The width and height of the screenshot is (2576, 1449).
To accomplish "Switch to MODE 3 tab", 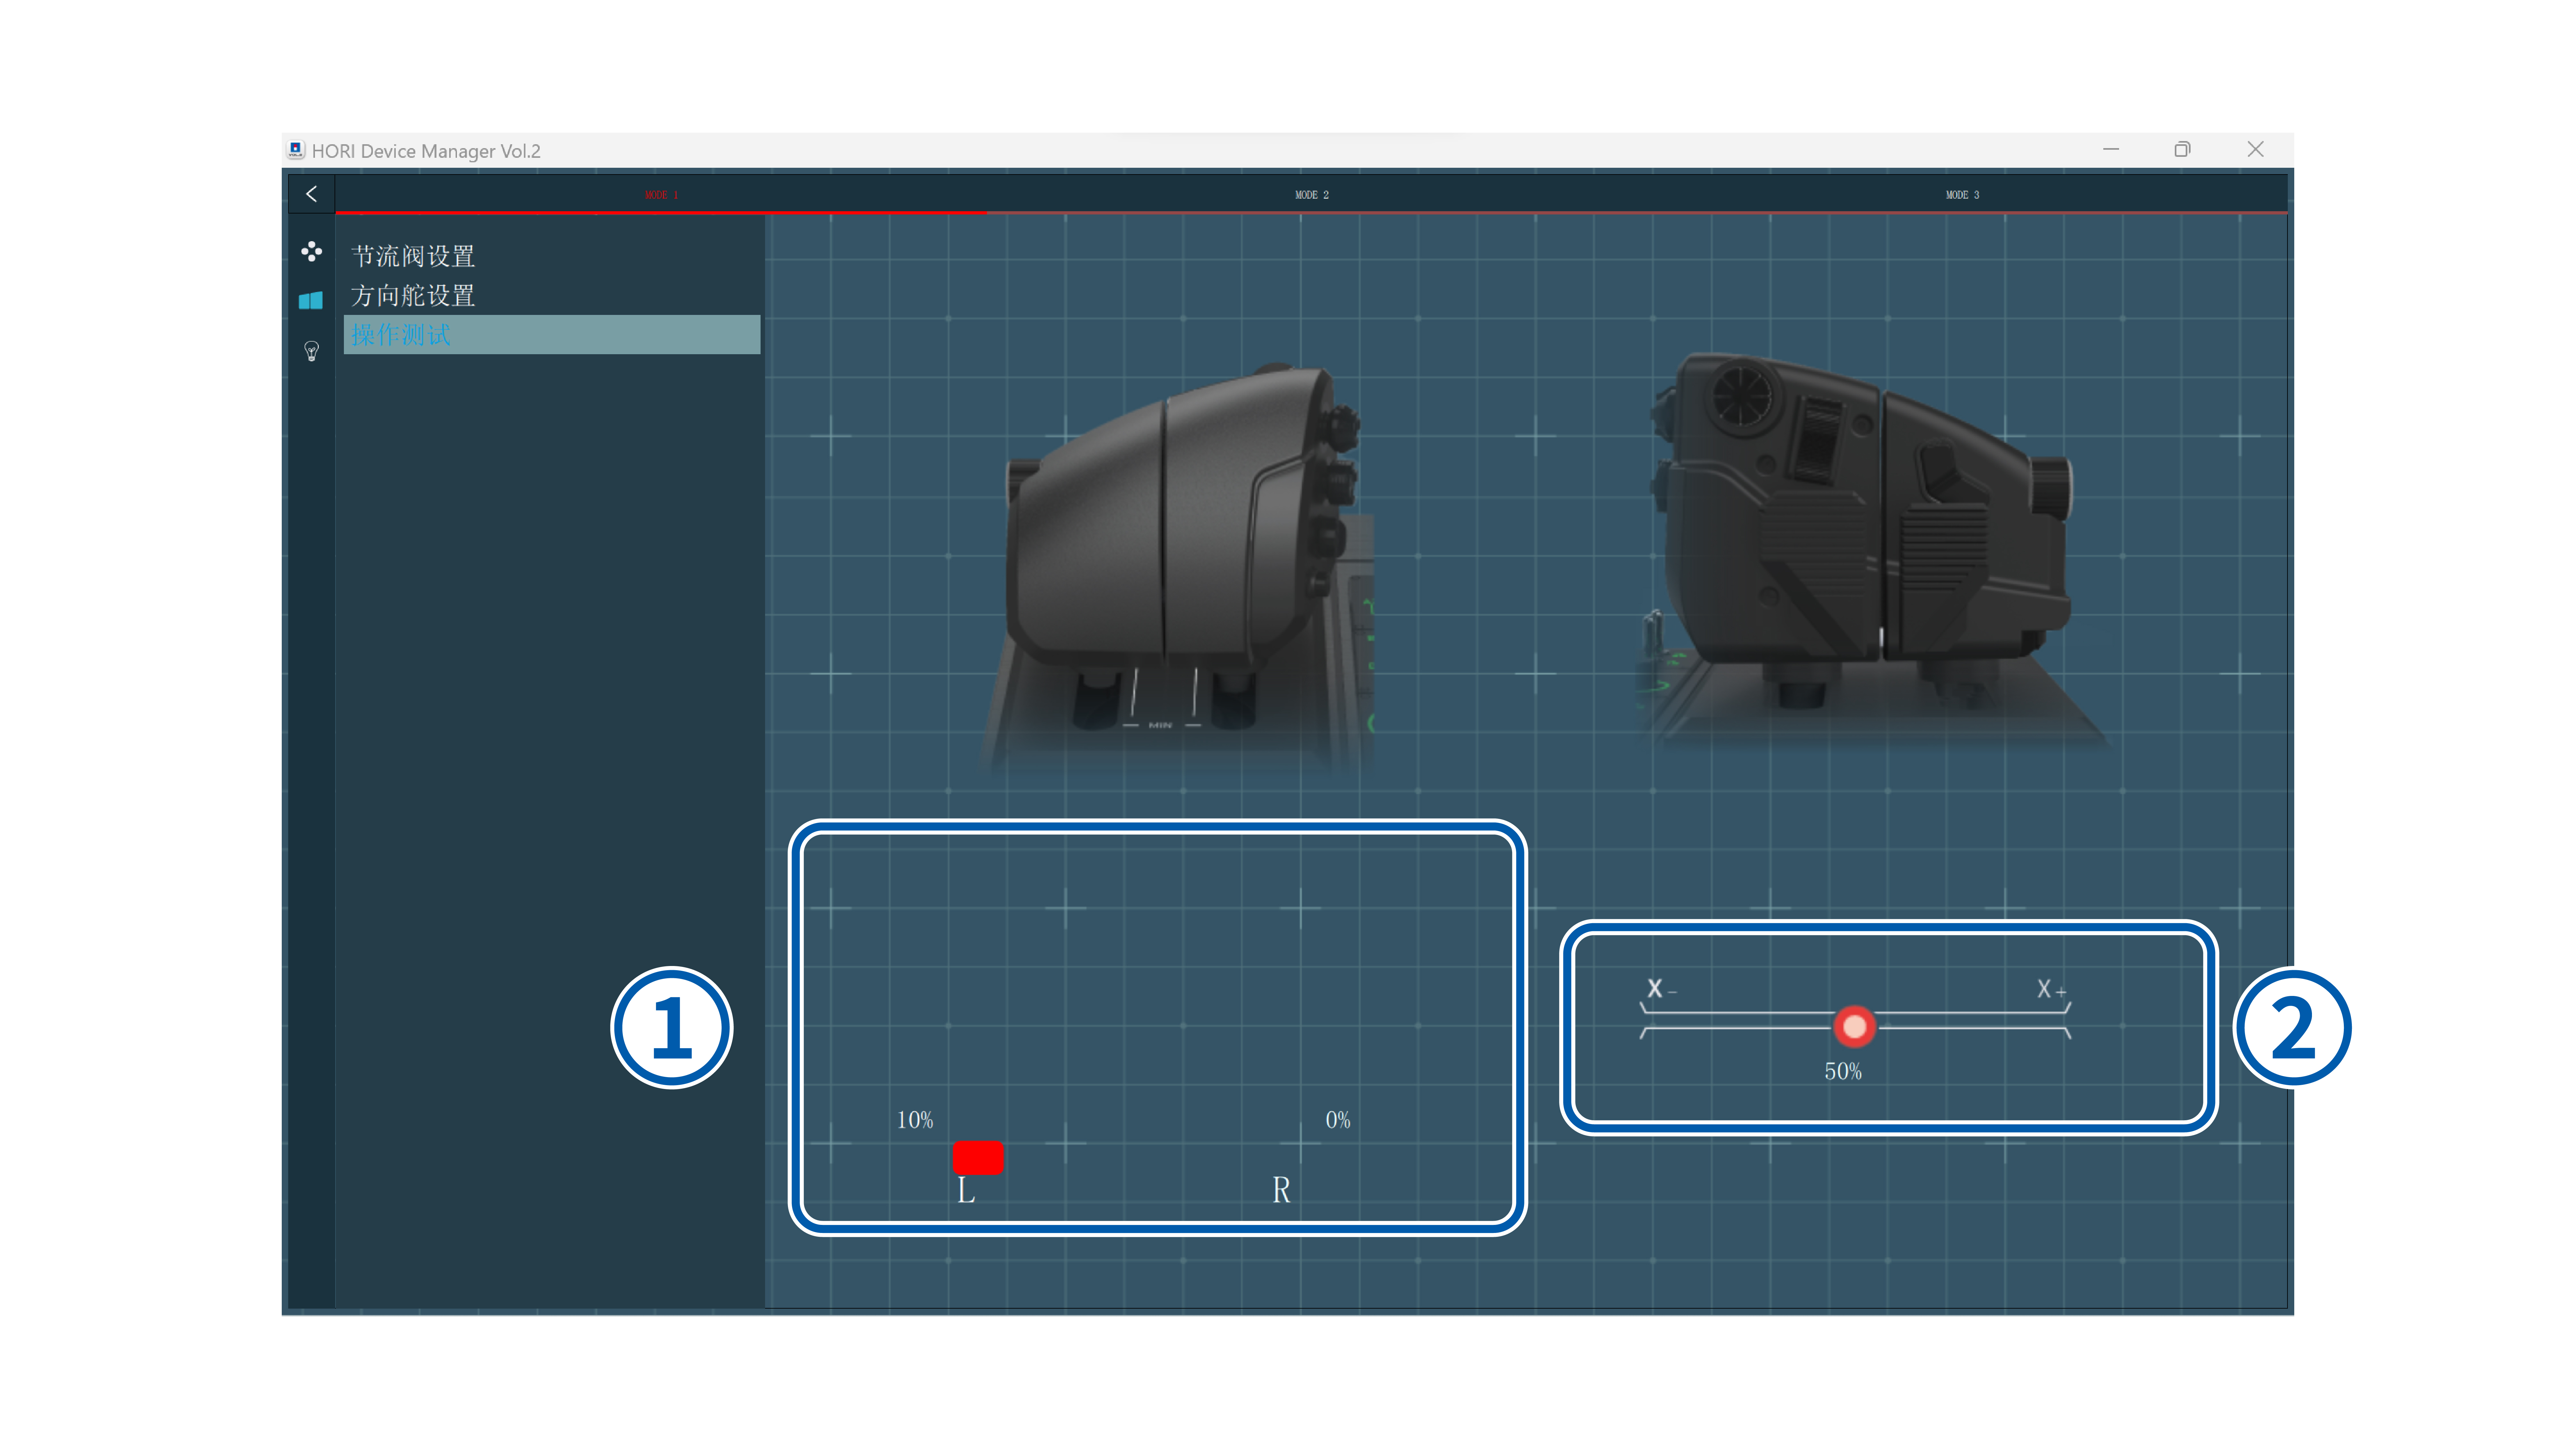I will (x=1962, y=195).
